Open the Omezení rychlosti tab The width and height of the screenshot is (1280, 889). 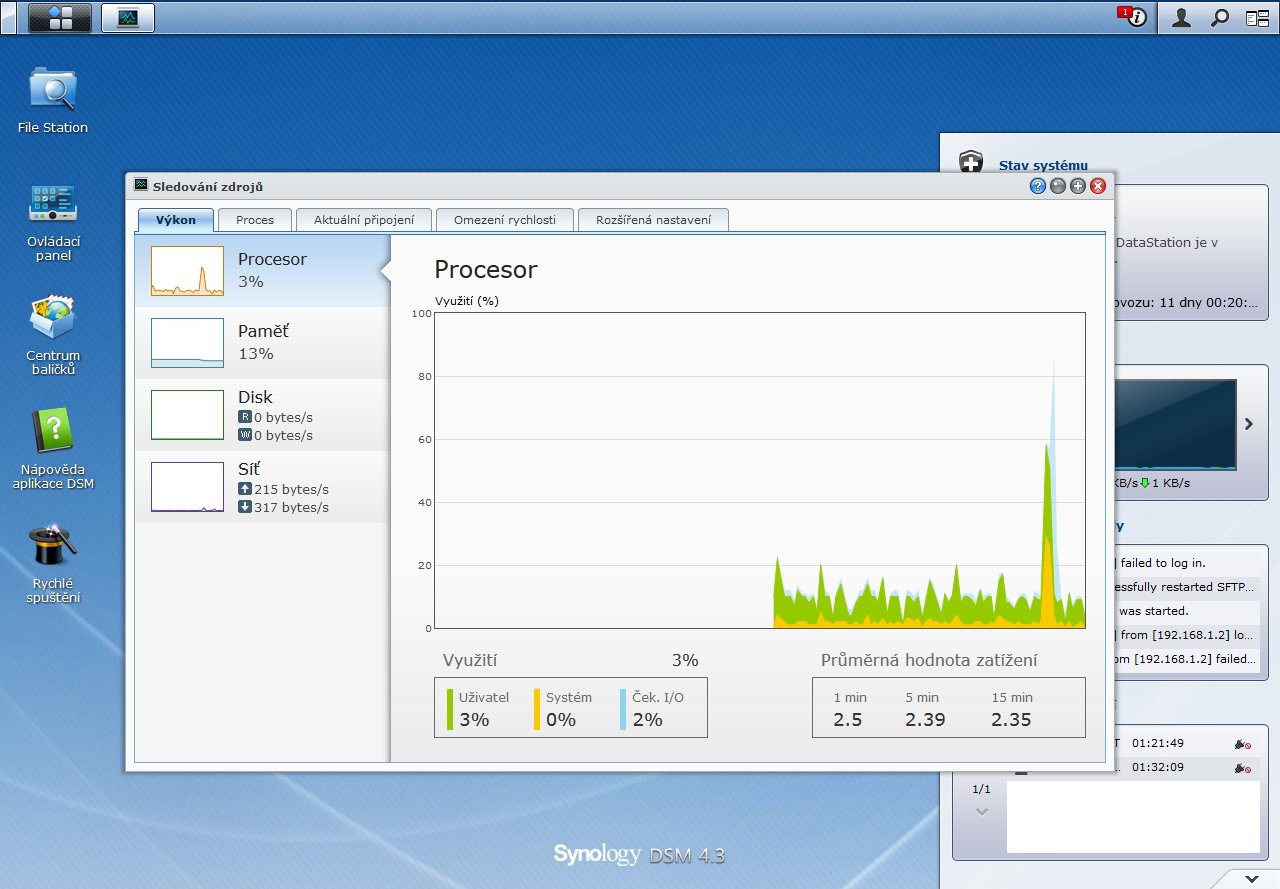[505, 220]
